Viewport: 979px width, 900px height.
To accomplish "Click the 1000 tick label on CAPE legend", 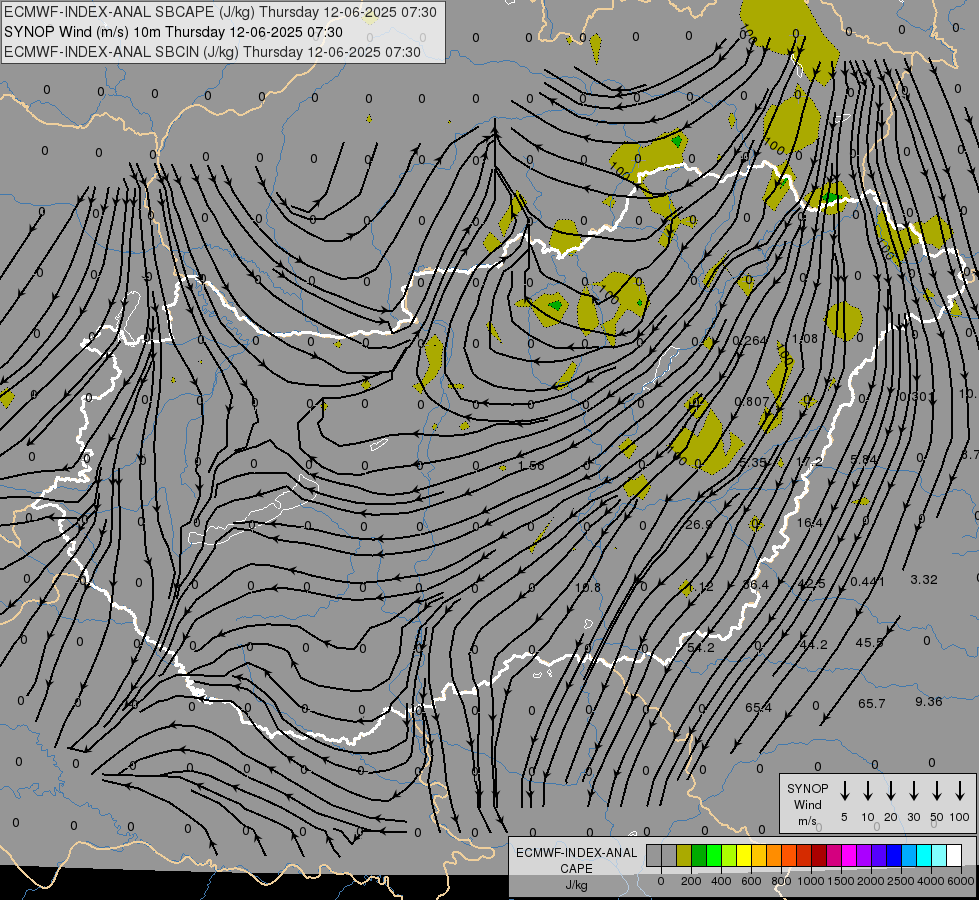I will click(x=810, y=881).
